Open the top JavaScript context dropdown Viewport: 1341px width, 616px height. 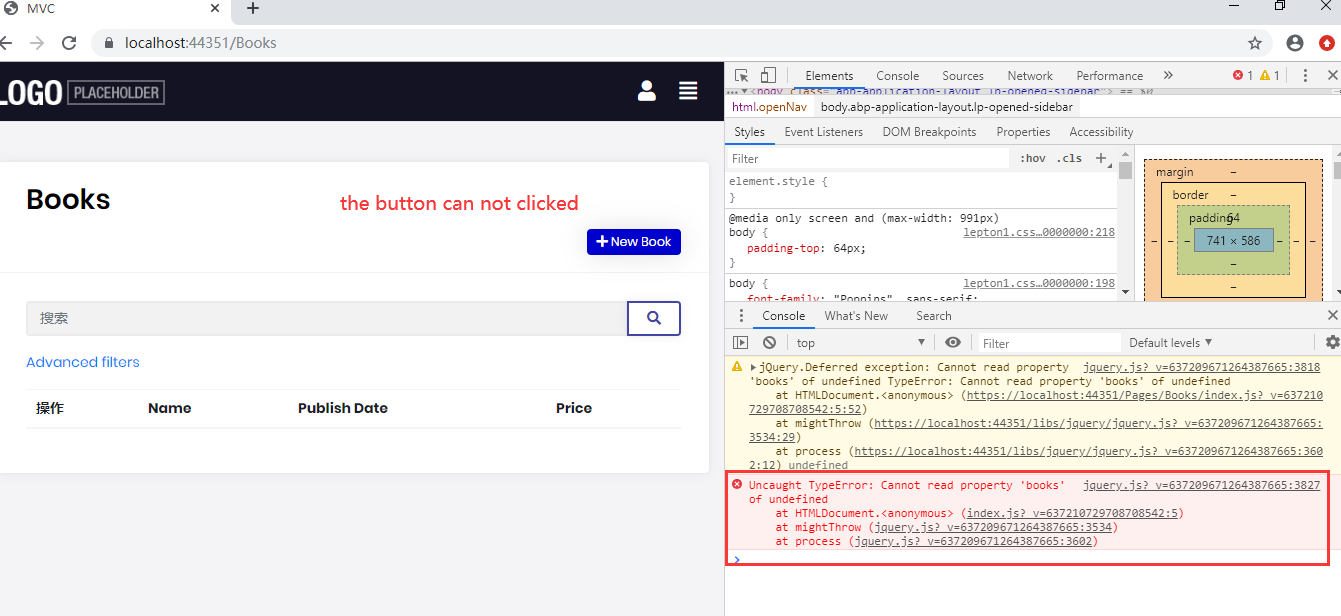tap(860, 343)
